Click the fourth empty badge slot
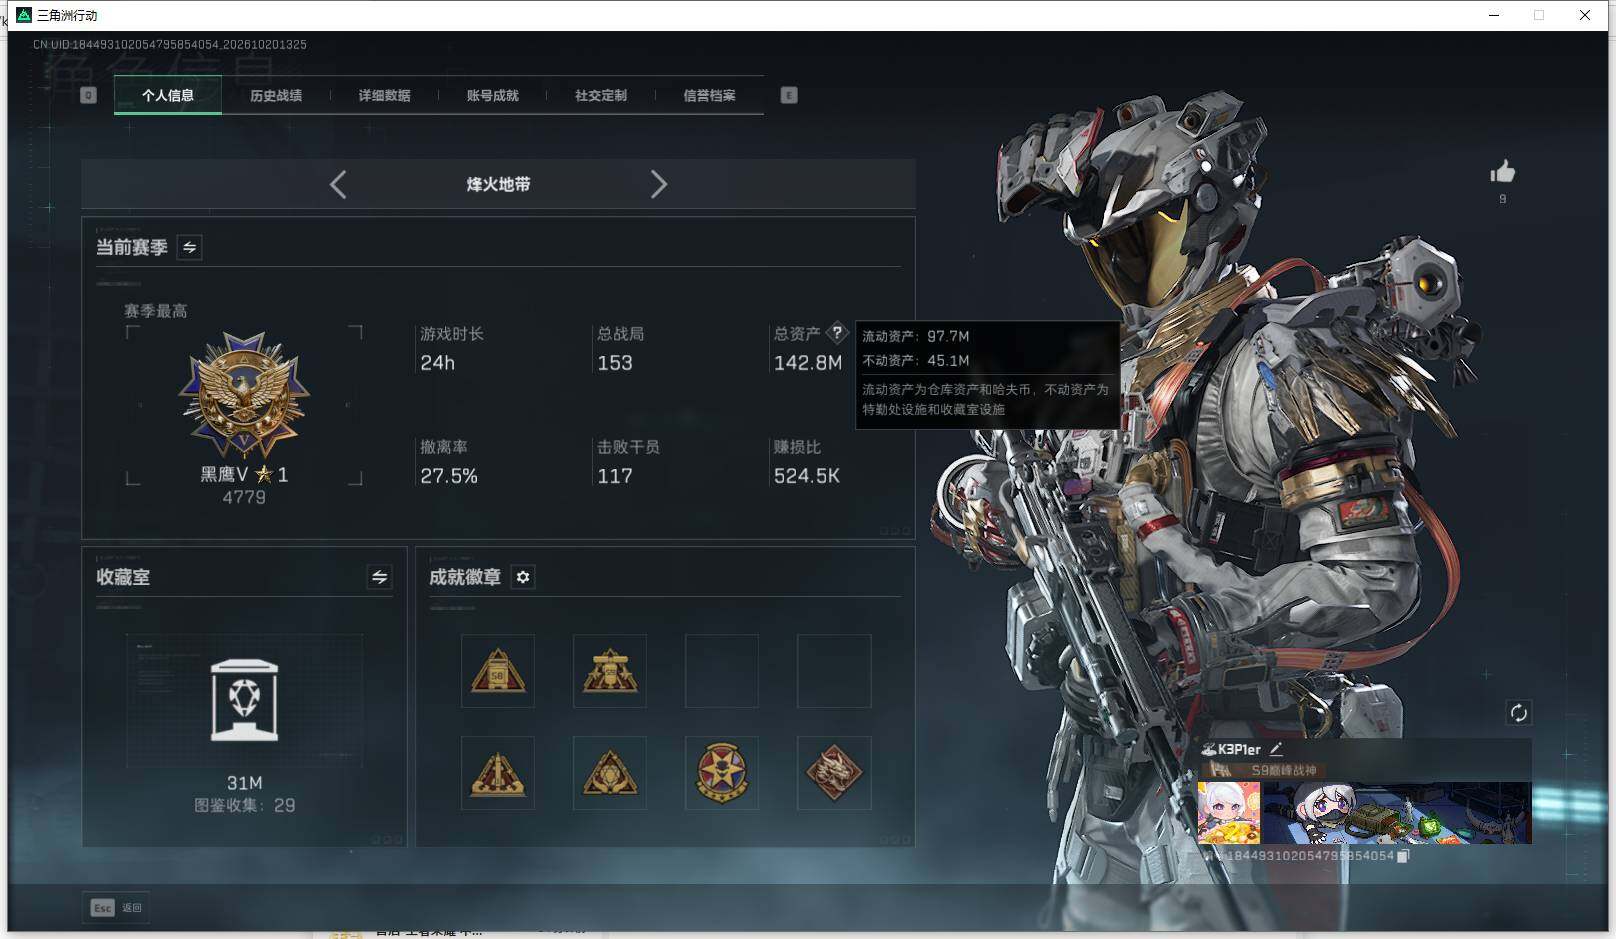Viewport: 1616px width, 939px height. [834, 671]
